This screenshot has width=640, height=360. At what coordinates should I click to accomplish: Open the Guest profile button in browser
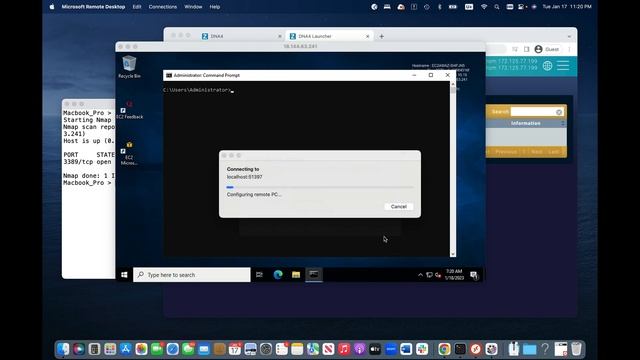(547, 49)
